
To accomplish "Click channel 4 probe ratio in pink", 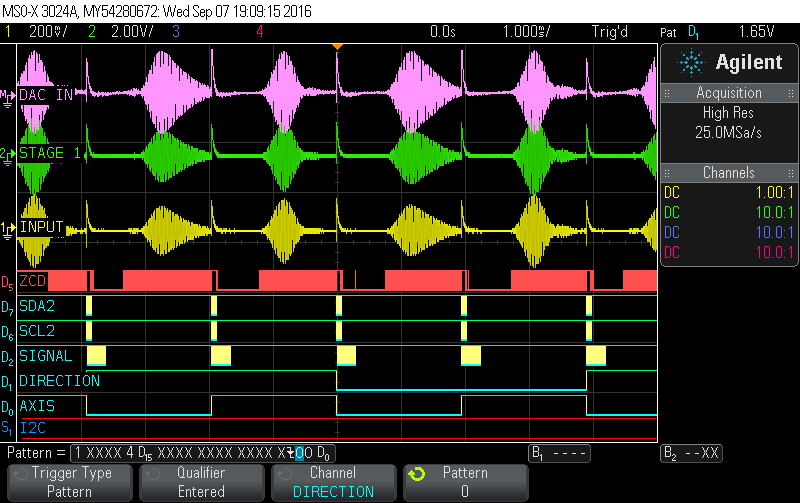I will 774,252.
